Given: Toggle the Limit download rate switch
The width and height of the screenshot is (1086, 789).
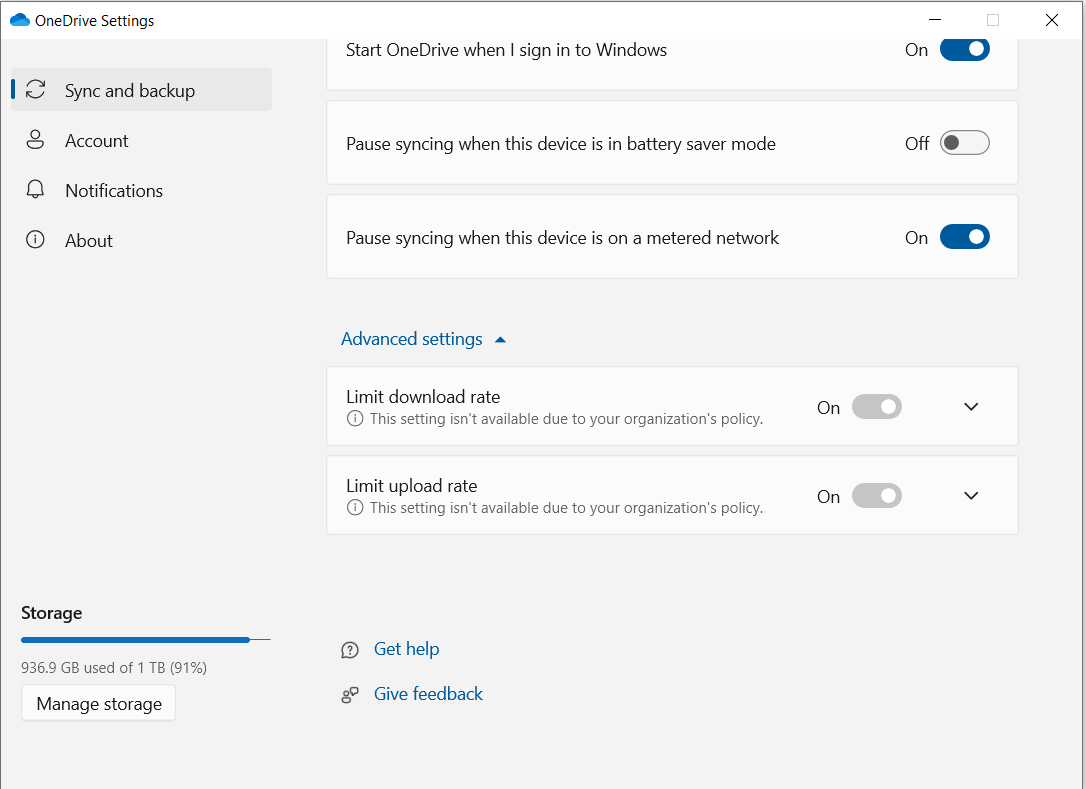Looking at the screenshot, I should (x=876, y=407).
